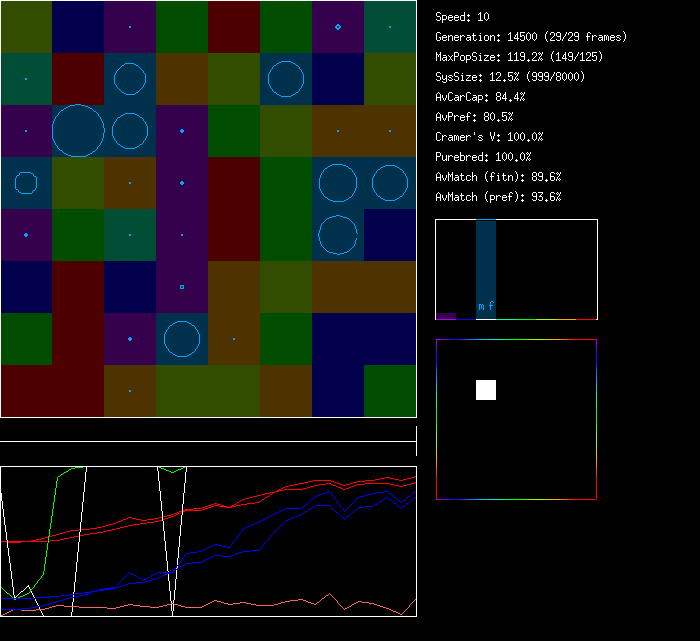700x641 pixels.
Task: Click the small purple bar in the histogram
Action: click(446, 316)
